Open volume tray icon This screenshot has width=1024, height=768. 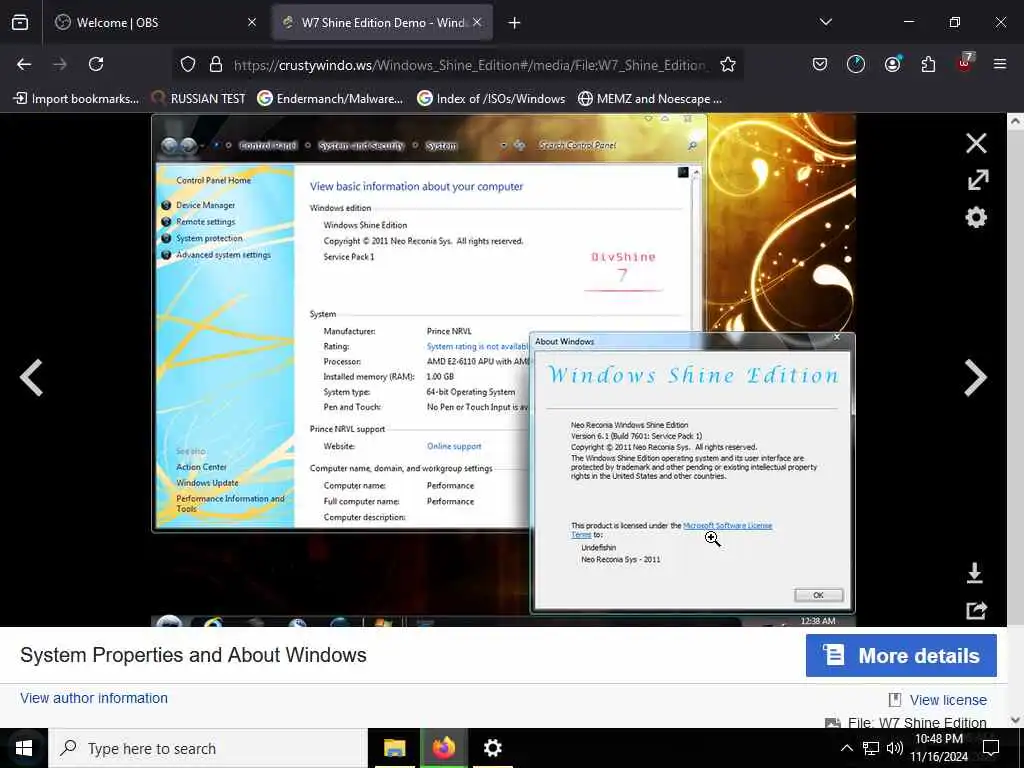click(x=894, y=748)
